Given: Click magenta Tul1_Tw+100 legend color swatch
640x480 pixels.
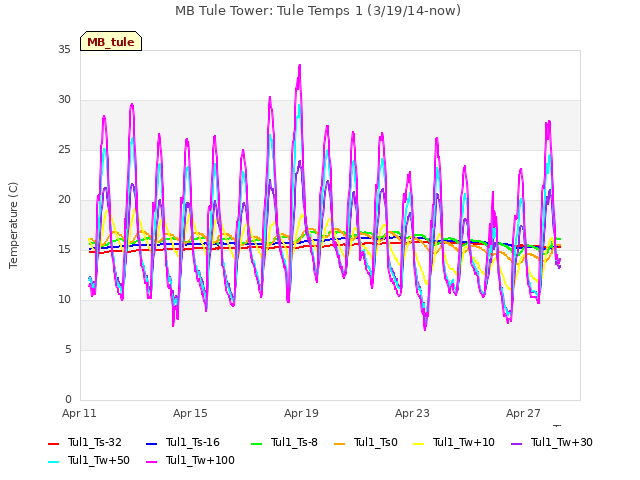Looking at the screenshot, I should [151, 461].
